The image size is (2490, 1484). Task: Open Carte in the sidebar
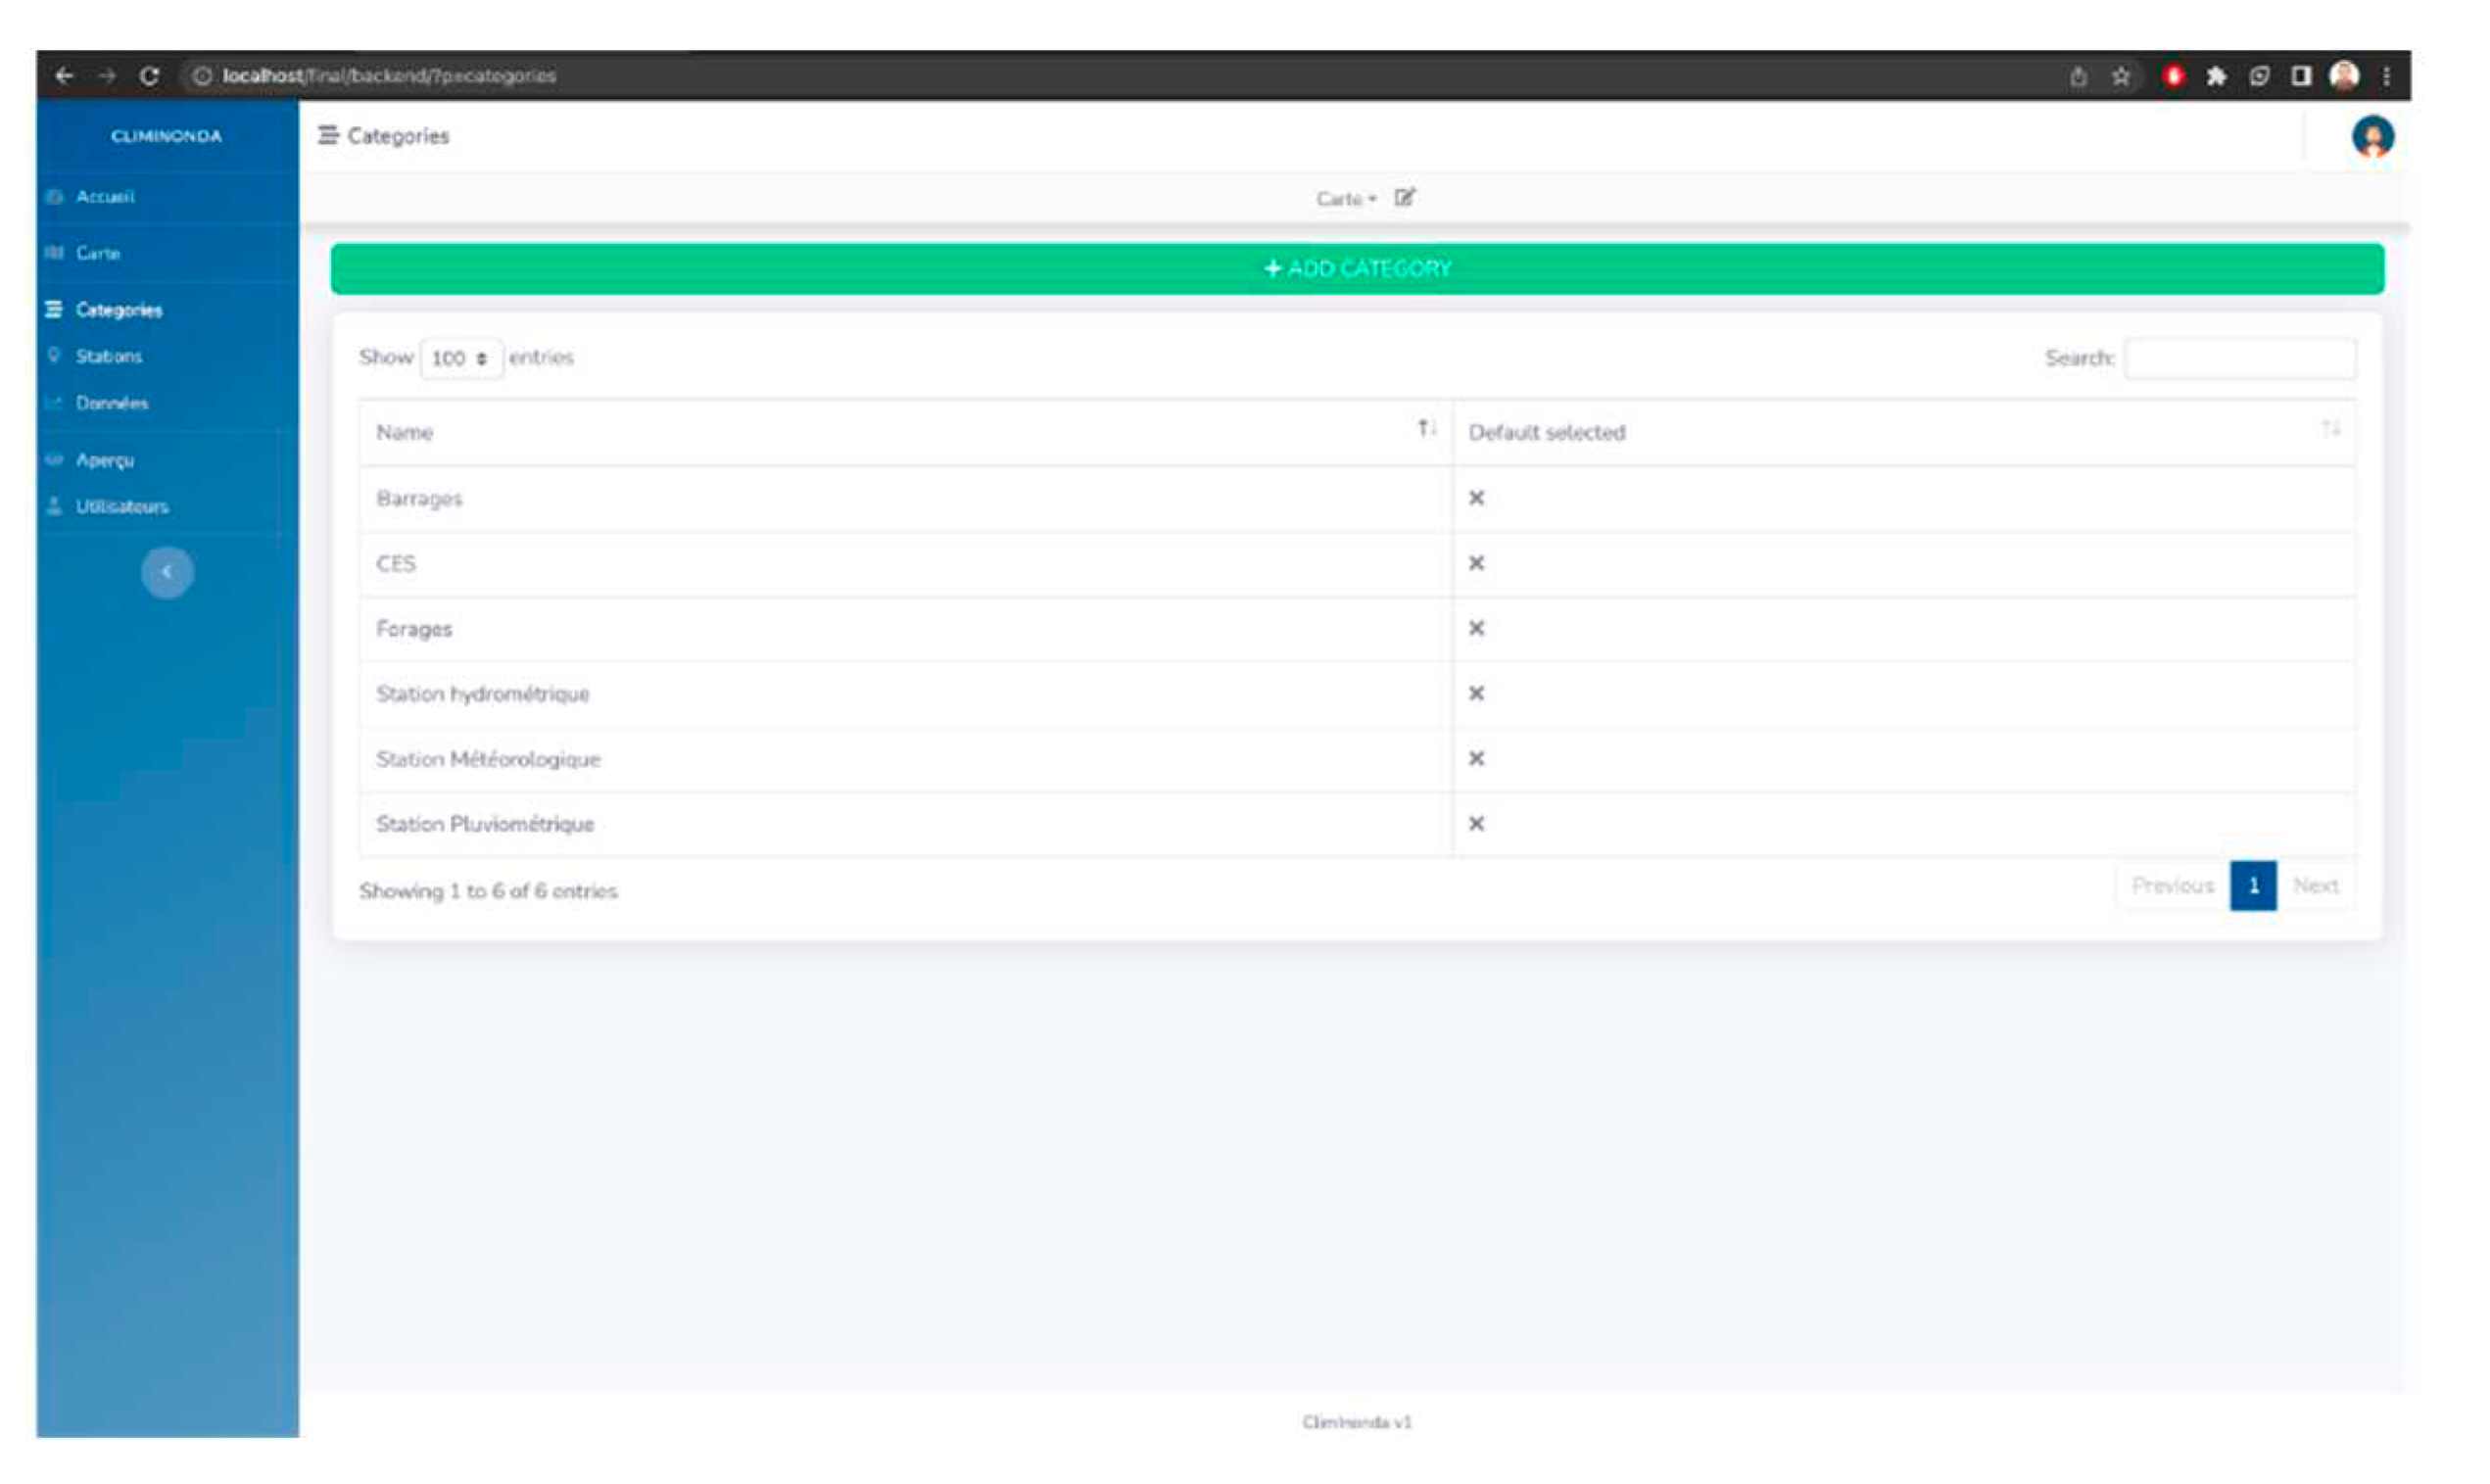pos(97,253)
